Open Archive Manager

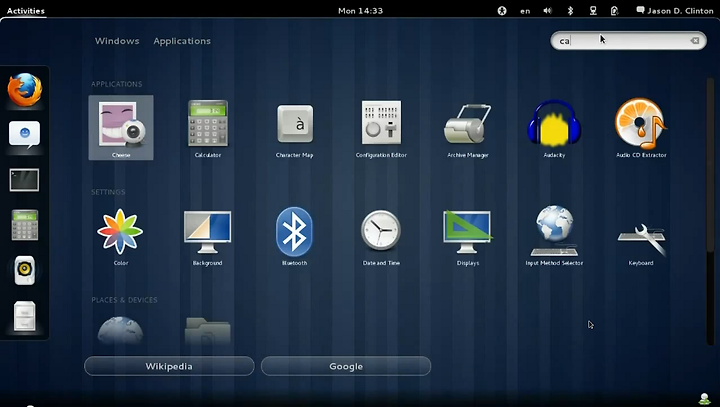tap(467, 128)
